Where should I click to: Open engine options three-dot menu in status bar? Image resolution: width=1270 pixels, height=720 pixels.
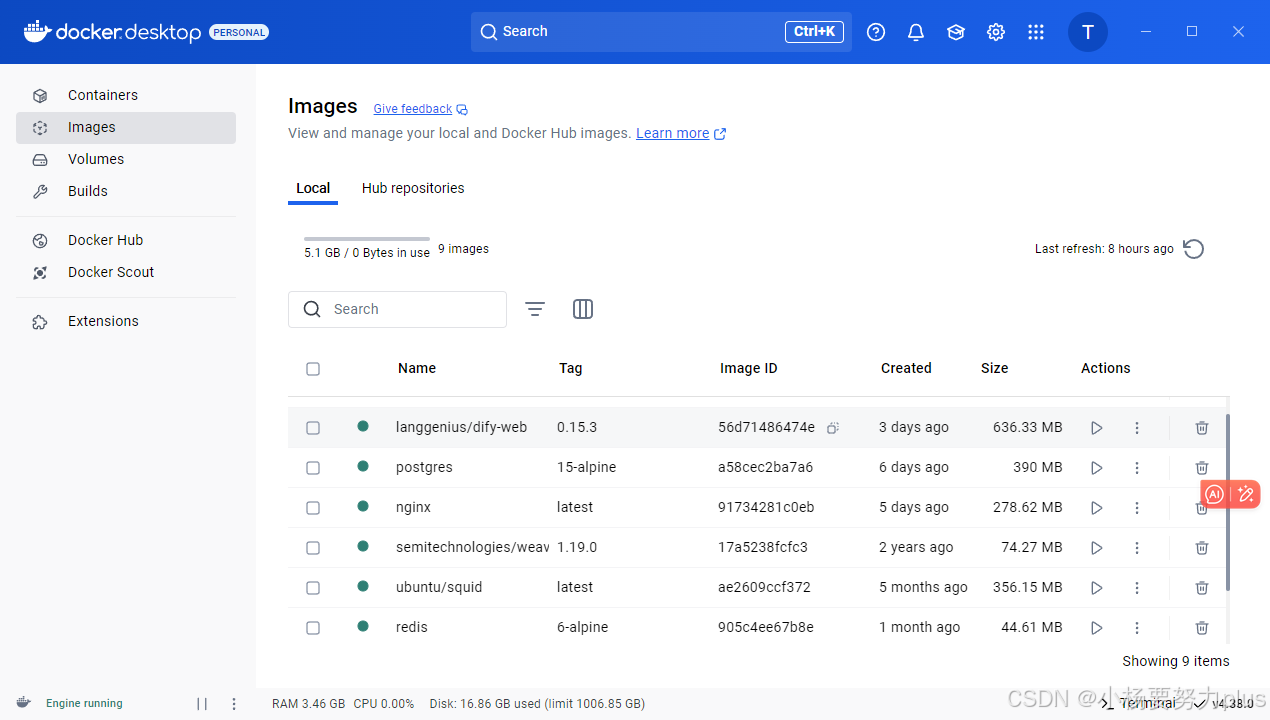[x=234, y=704]
